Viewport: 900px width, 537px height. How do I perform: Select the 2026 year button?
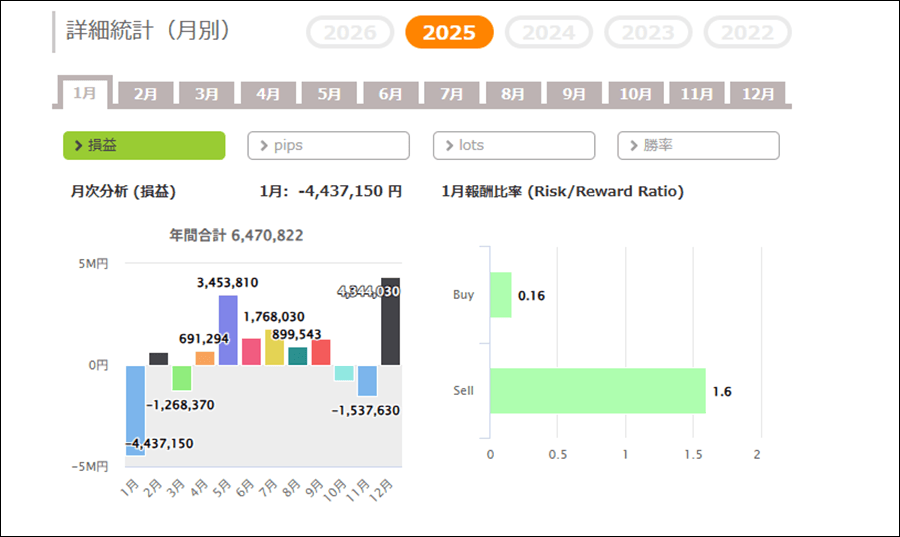[x=349, y=32]
